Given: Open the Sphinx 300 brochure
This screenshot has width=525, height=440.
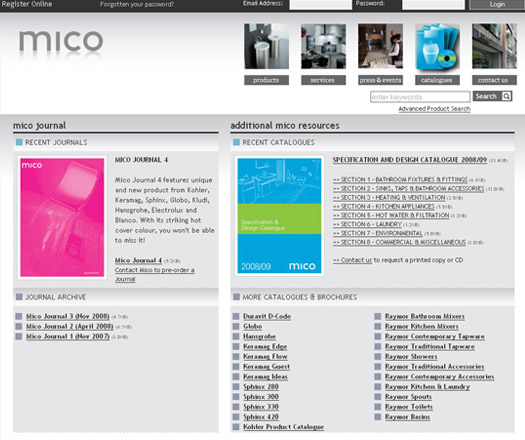Looking at the screenshot, I should [x=261, y=396].
